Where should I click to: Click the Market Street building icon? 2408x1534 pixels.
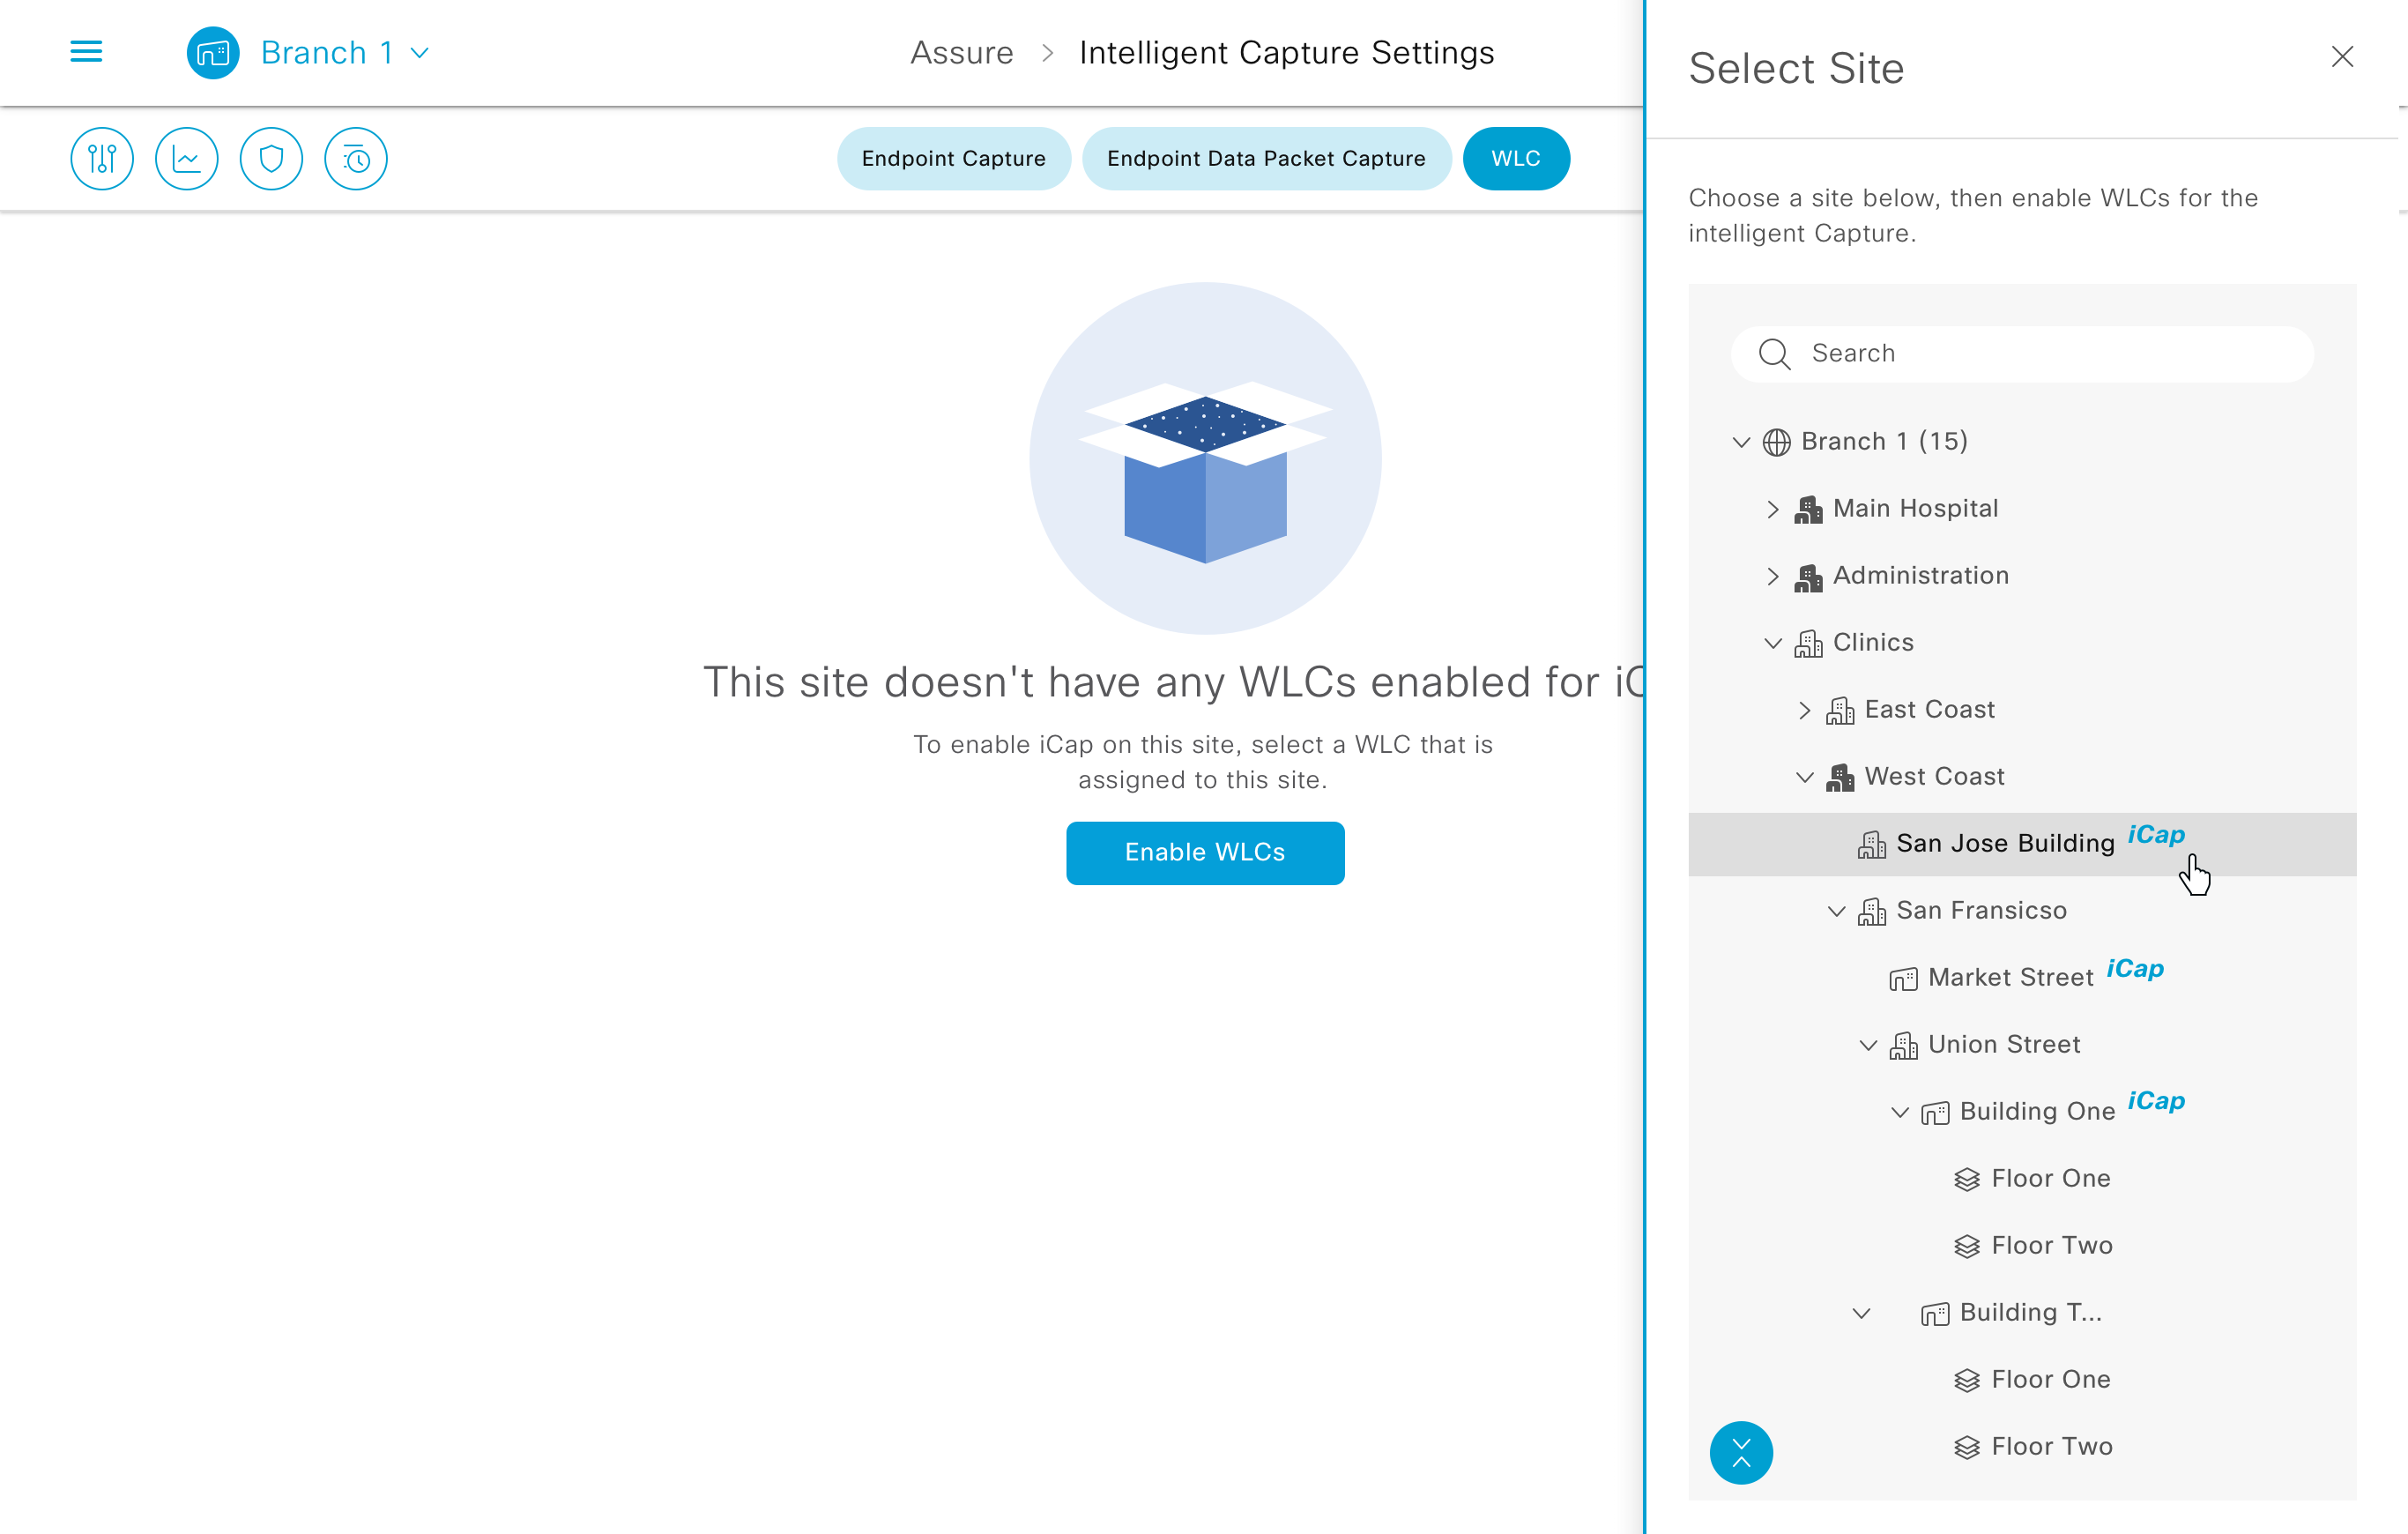[1903, 978]
